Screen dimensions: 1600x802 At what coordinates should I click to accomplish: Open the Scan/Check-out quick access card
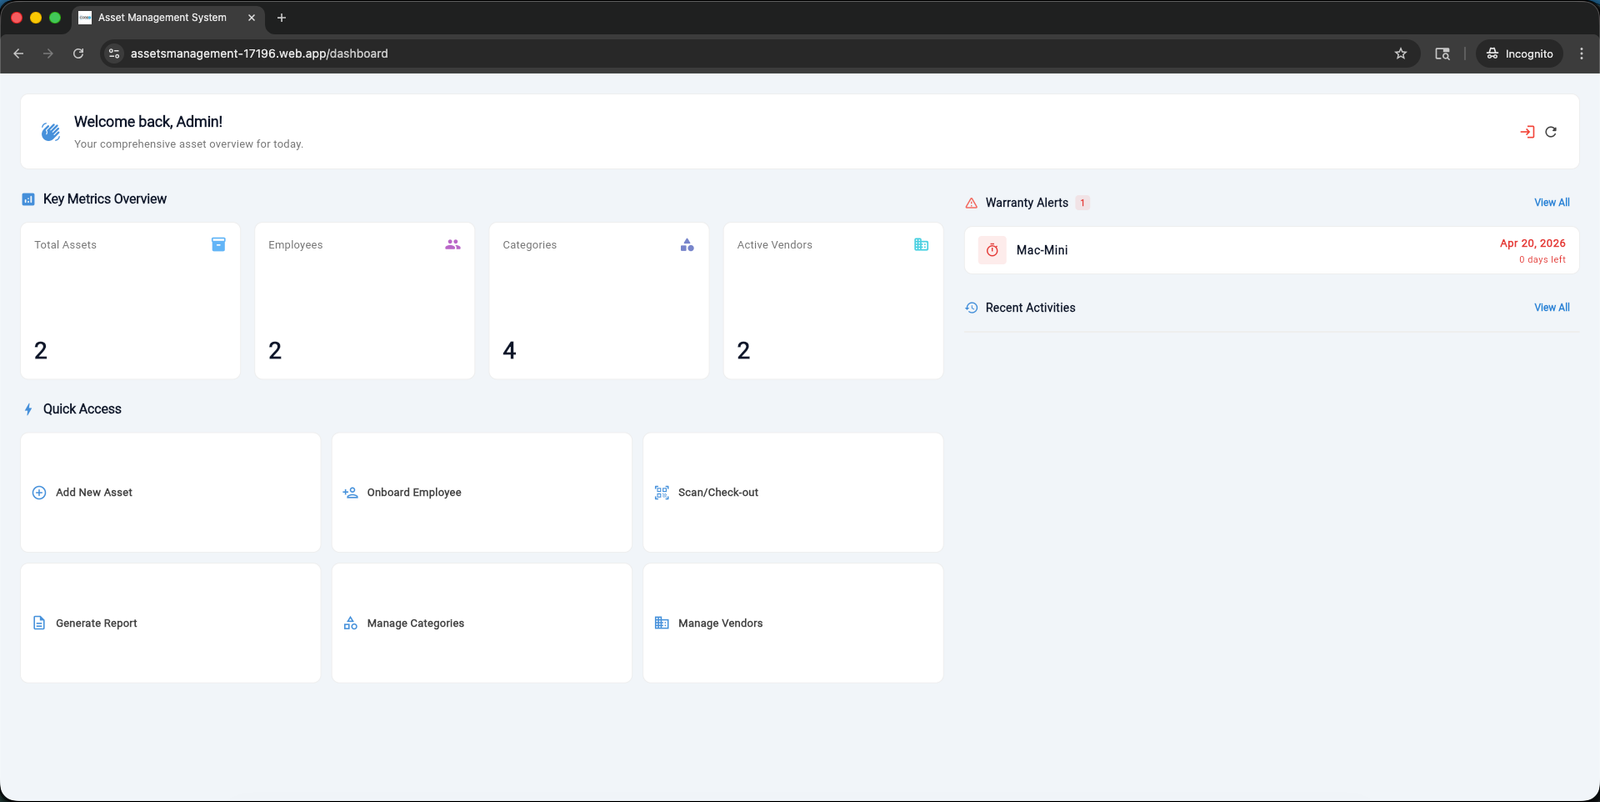(793, 492)
